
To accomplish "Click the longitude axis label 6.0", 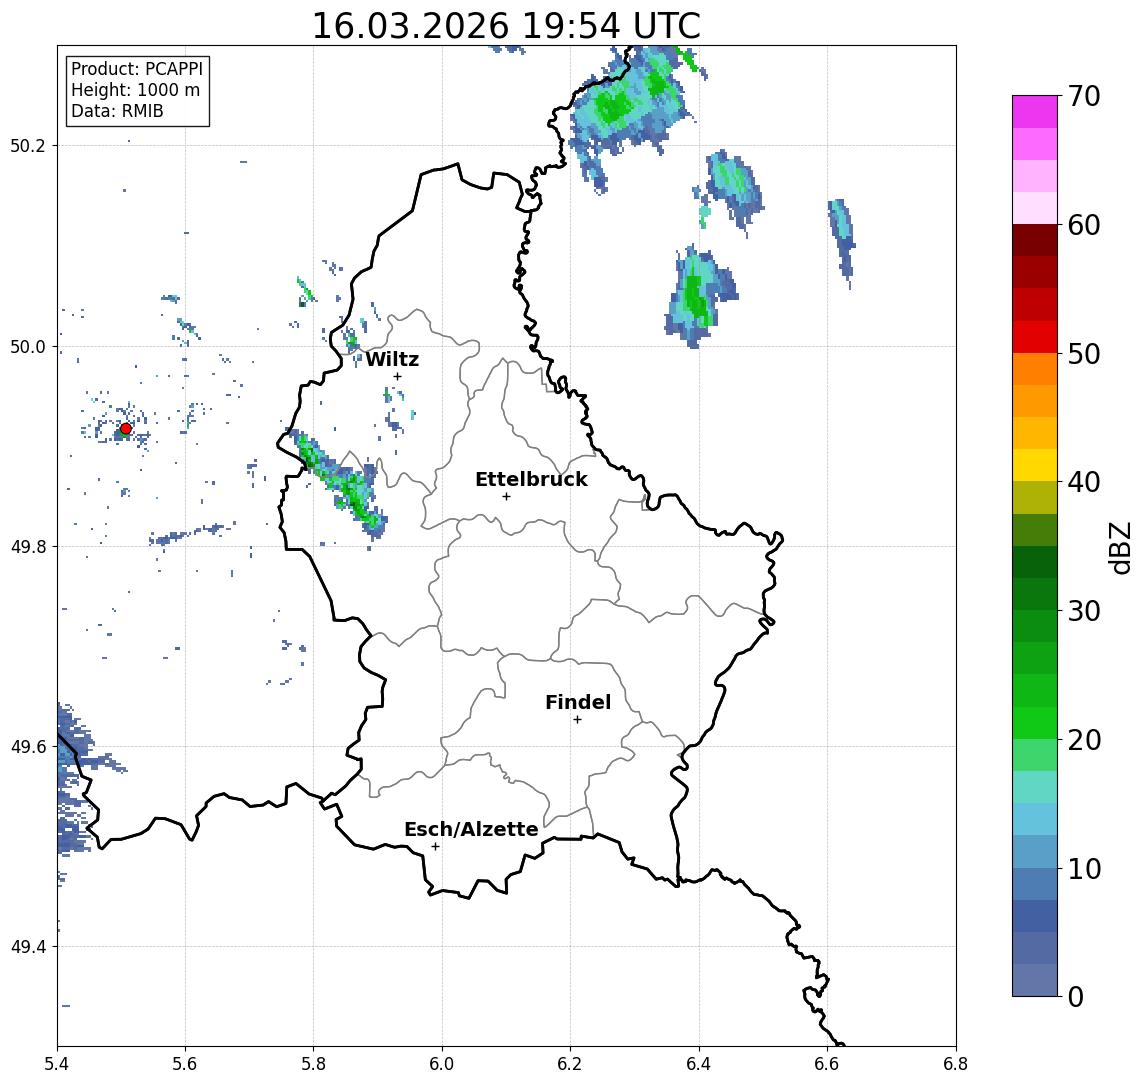I will [x=443, y=1064].
